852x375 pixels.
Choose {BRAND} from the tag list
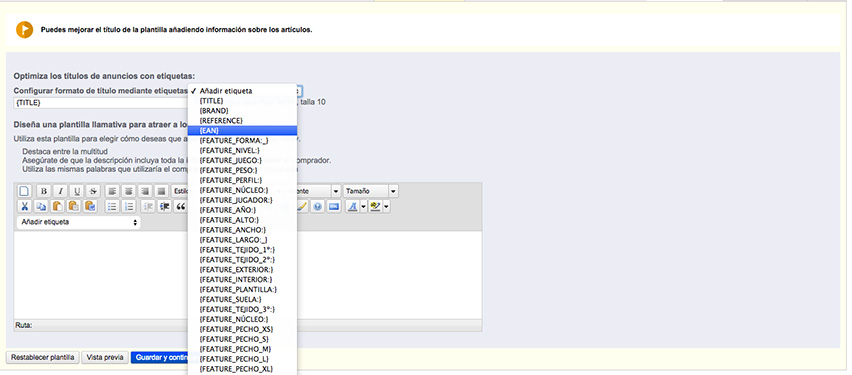click(242, 111)
